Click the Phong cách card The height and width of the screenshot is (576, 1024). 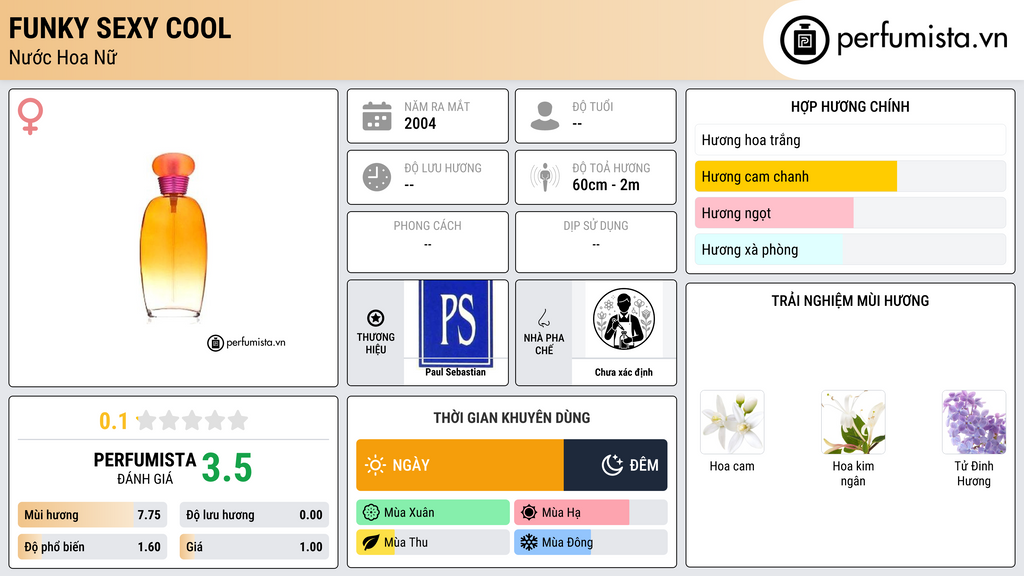[x=428, y=242]
